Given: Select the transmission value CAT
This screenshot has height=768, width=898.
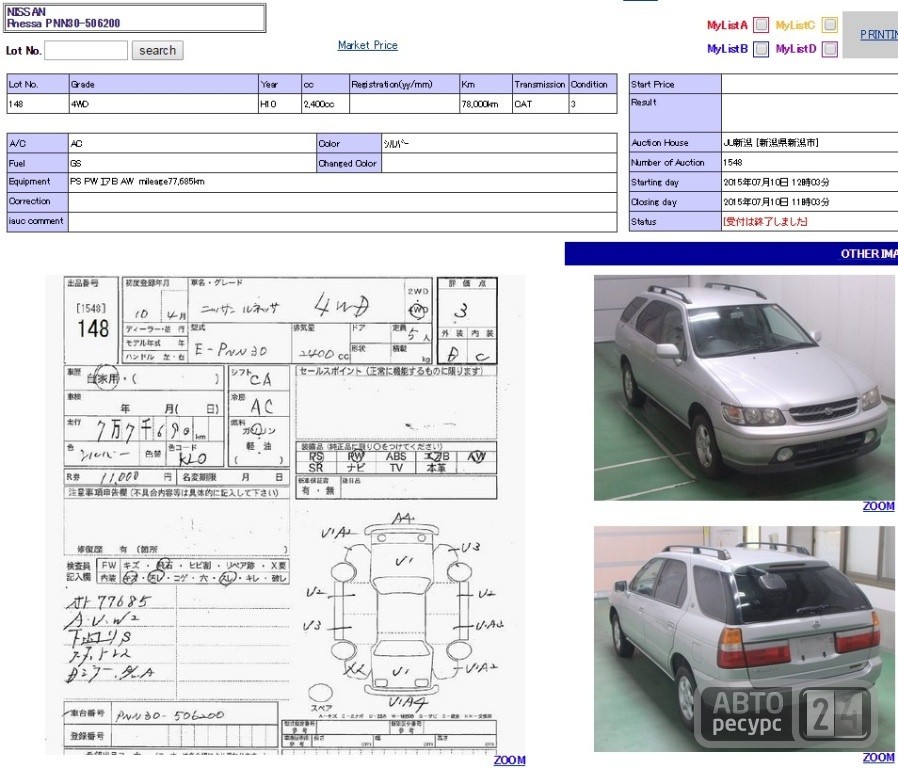Looking at the screenshot, I should [523, 104].
